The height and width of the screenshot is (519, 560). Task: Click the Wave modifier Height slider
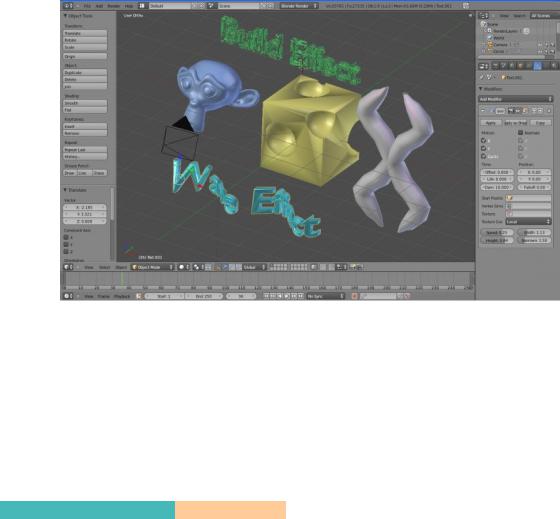[x=497, y=240]
